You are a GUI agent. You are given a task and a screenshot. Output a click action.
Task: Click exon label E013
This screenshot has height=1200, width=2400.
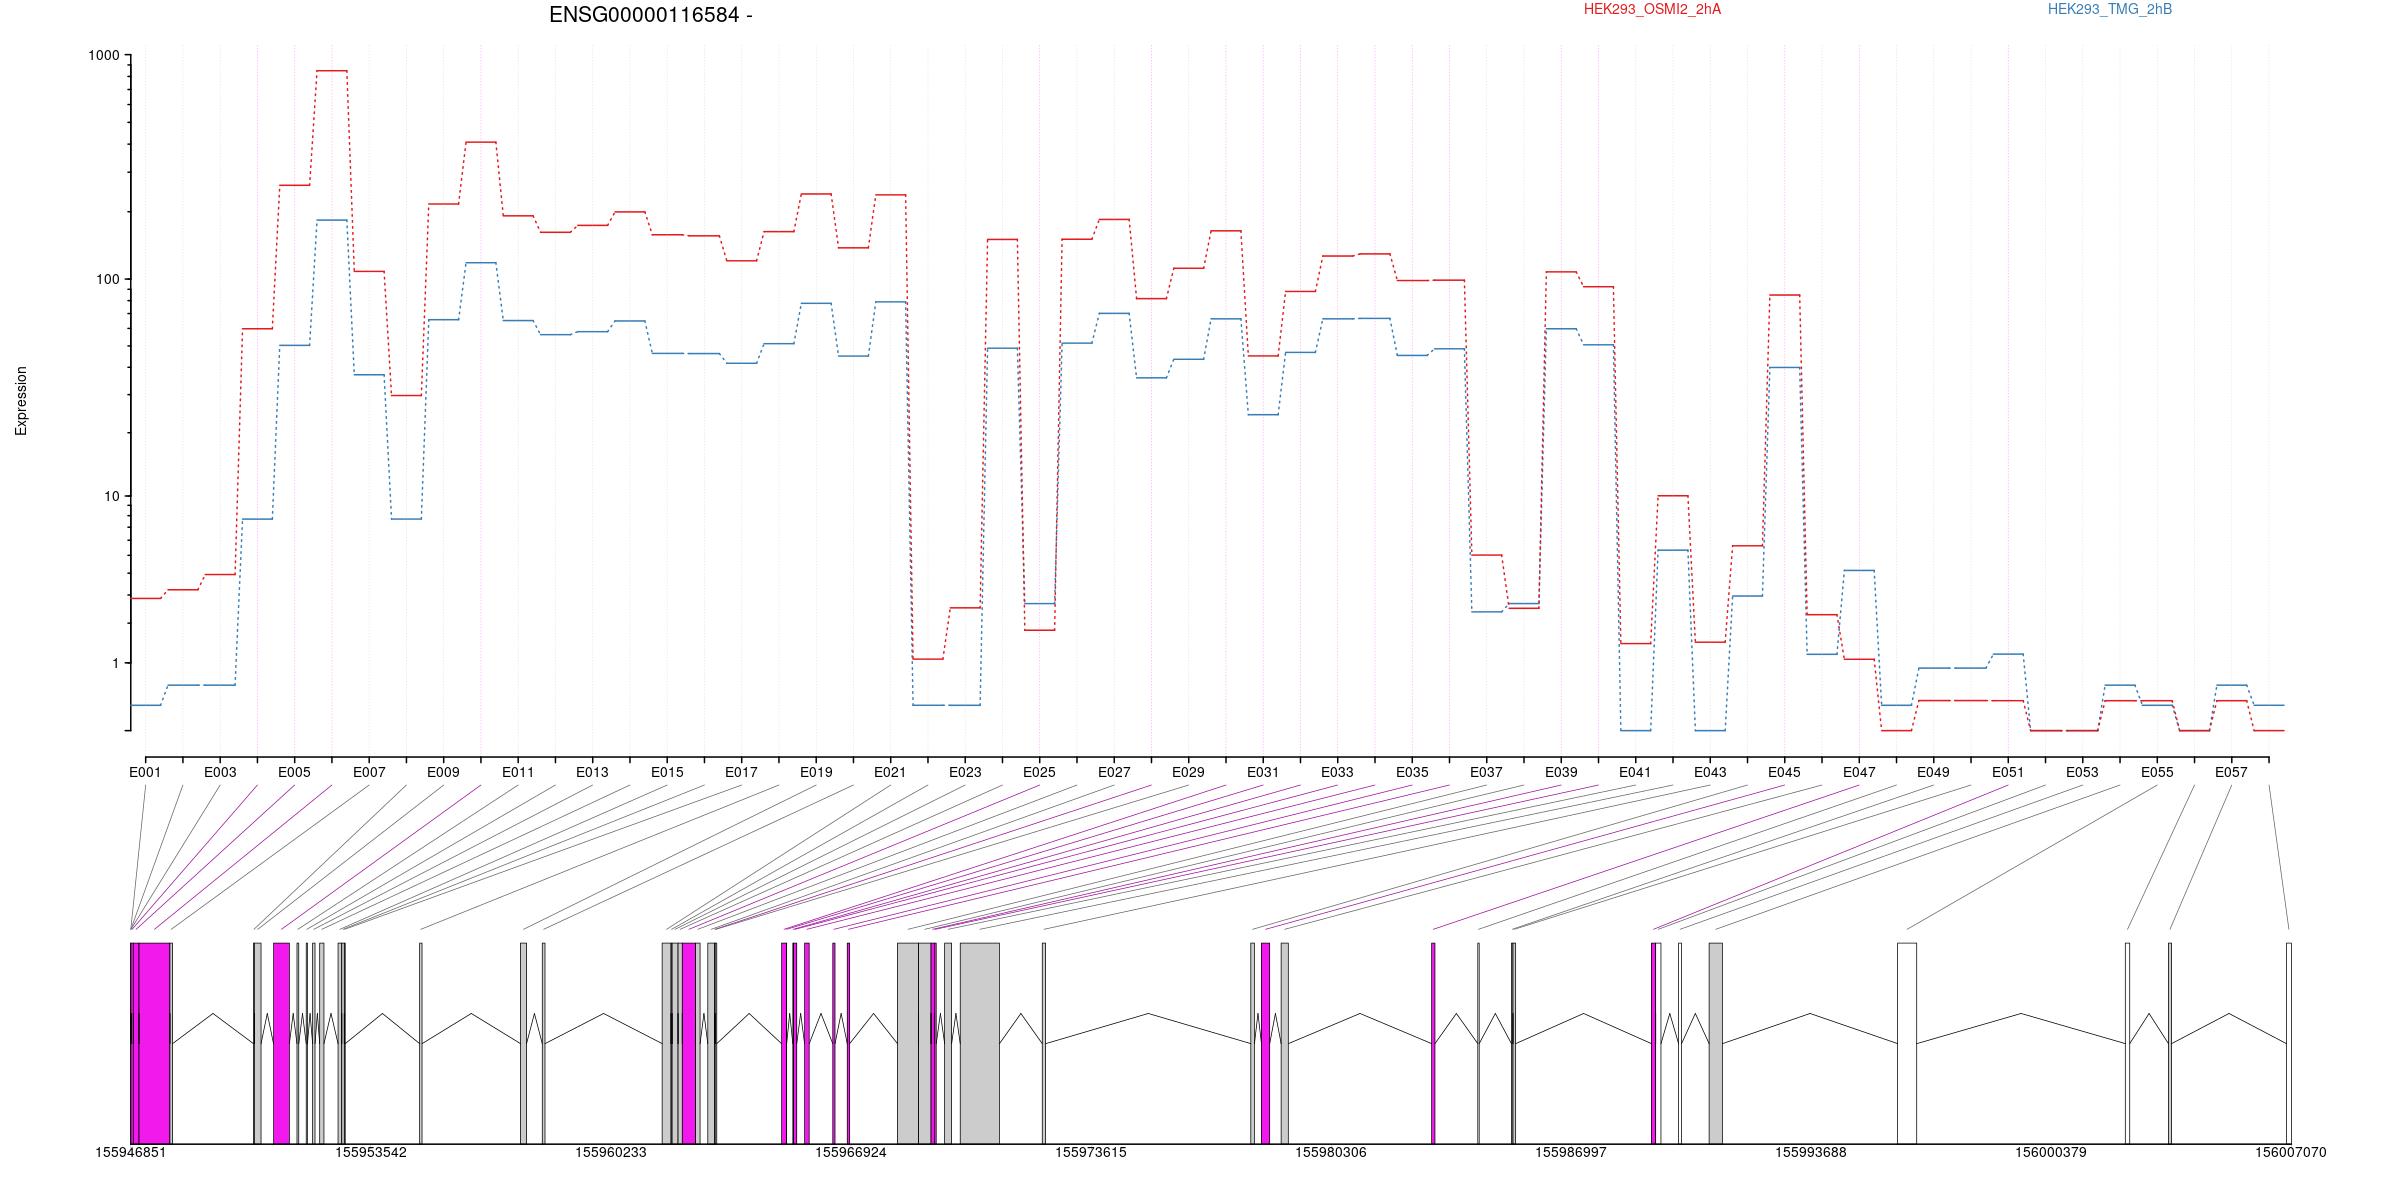tap(592, 772)
